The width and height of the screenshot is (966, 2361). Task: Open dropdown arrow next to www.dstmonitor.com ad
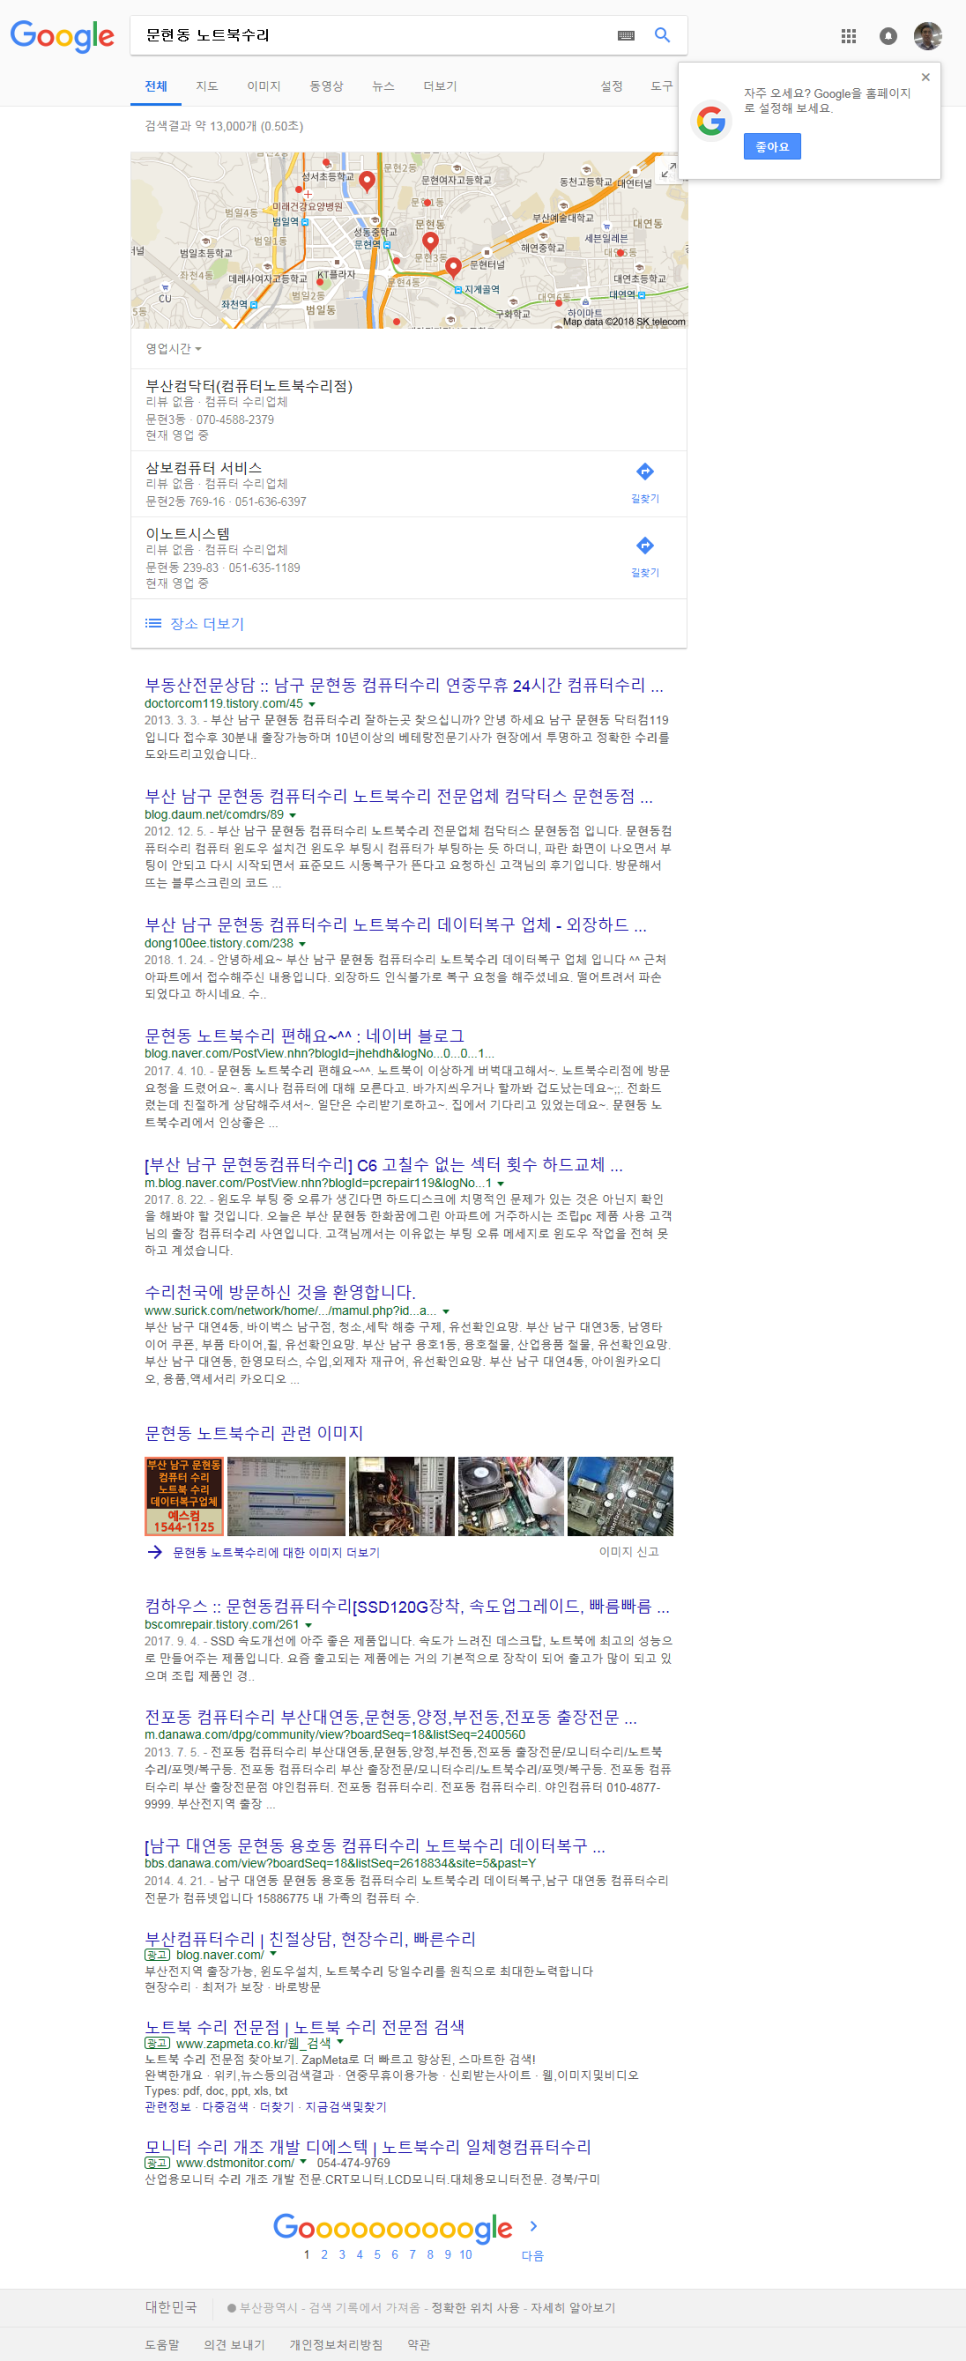(303, 2161)
